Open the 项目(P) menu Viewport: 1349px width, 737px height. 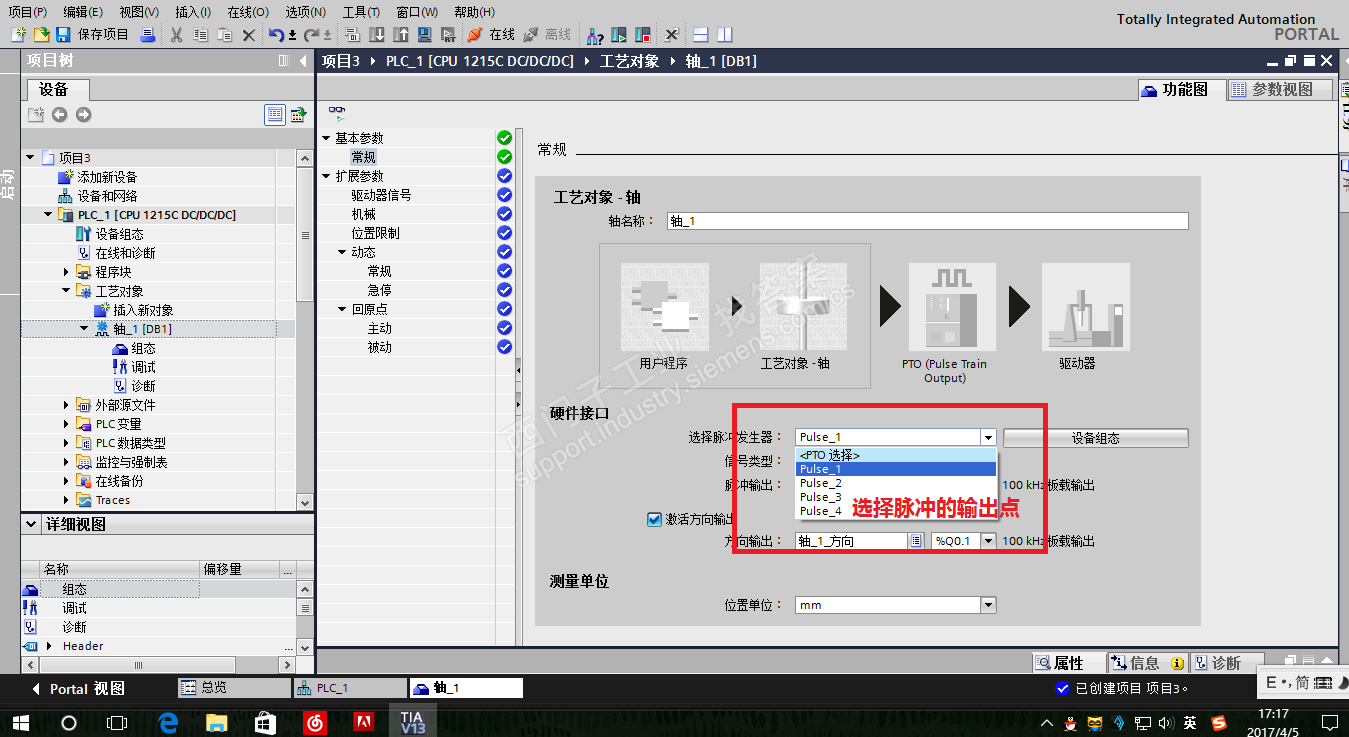pyautogui.click(x=28, y=12)
